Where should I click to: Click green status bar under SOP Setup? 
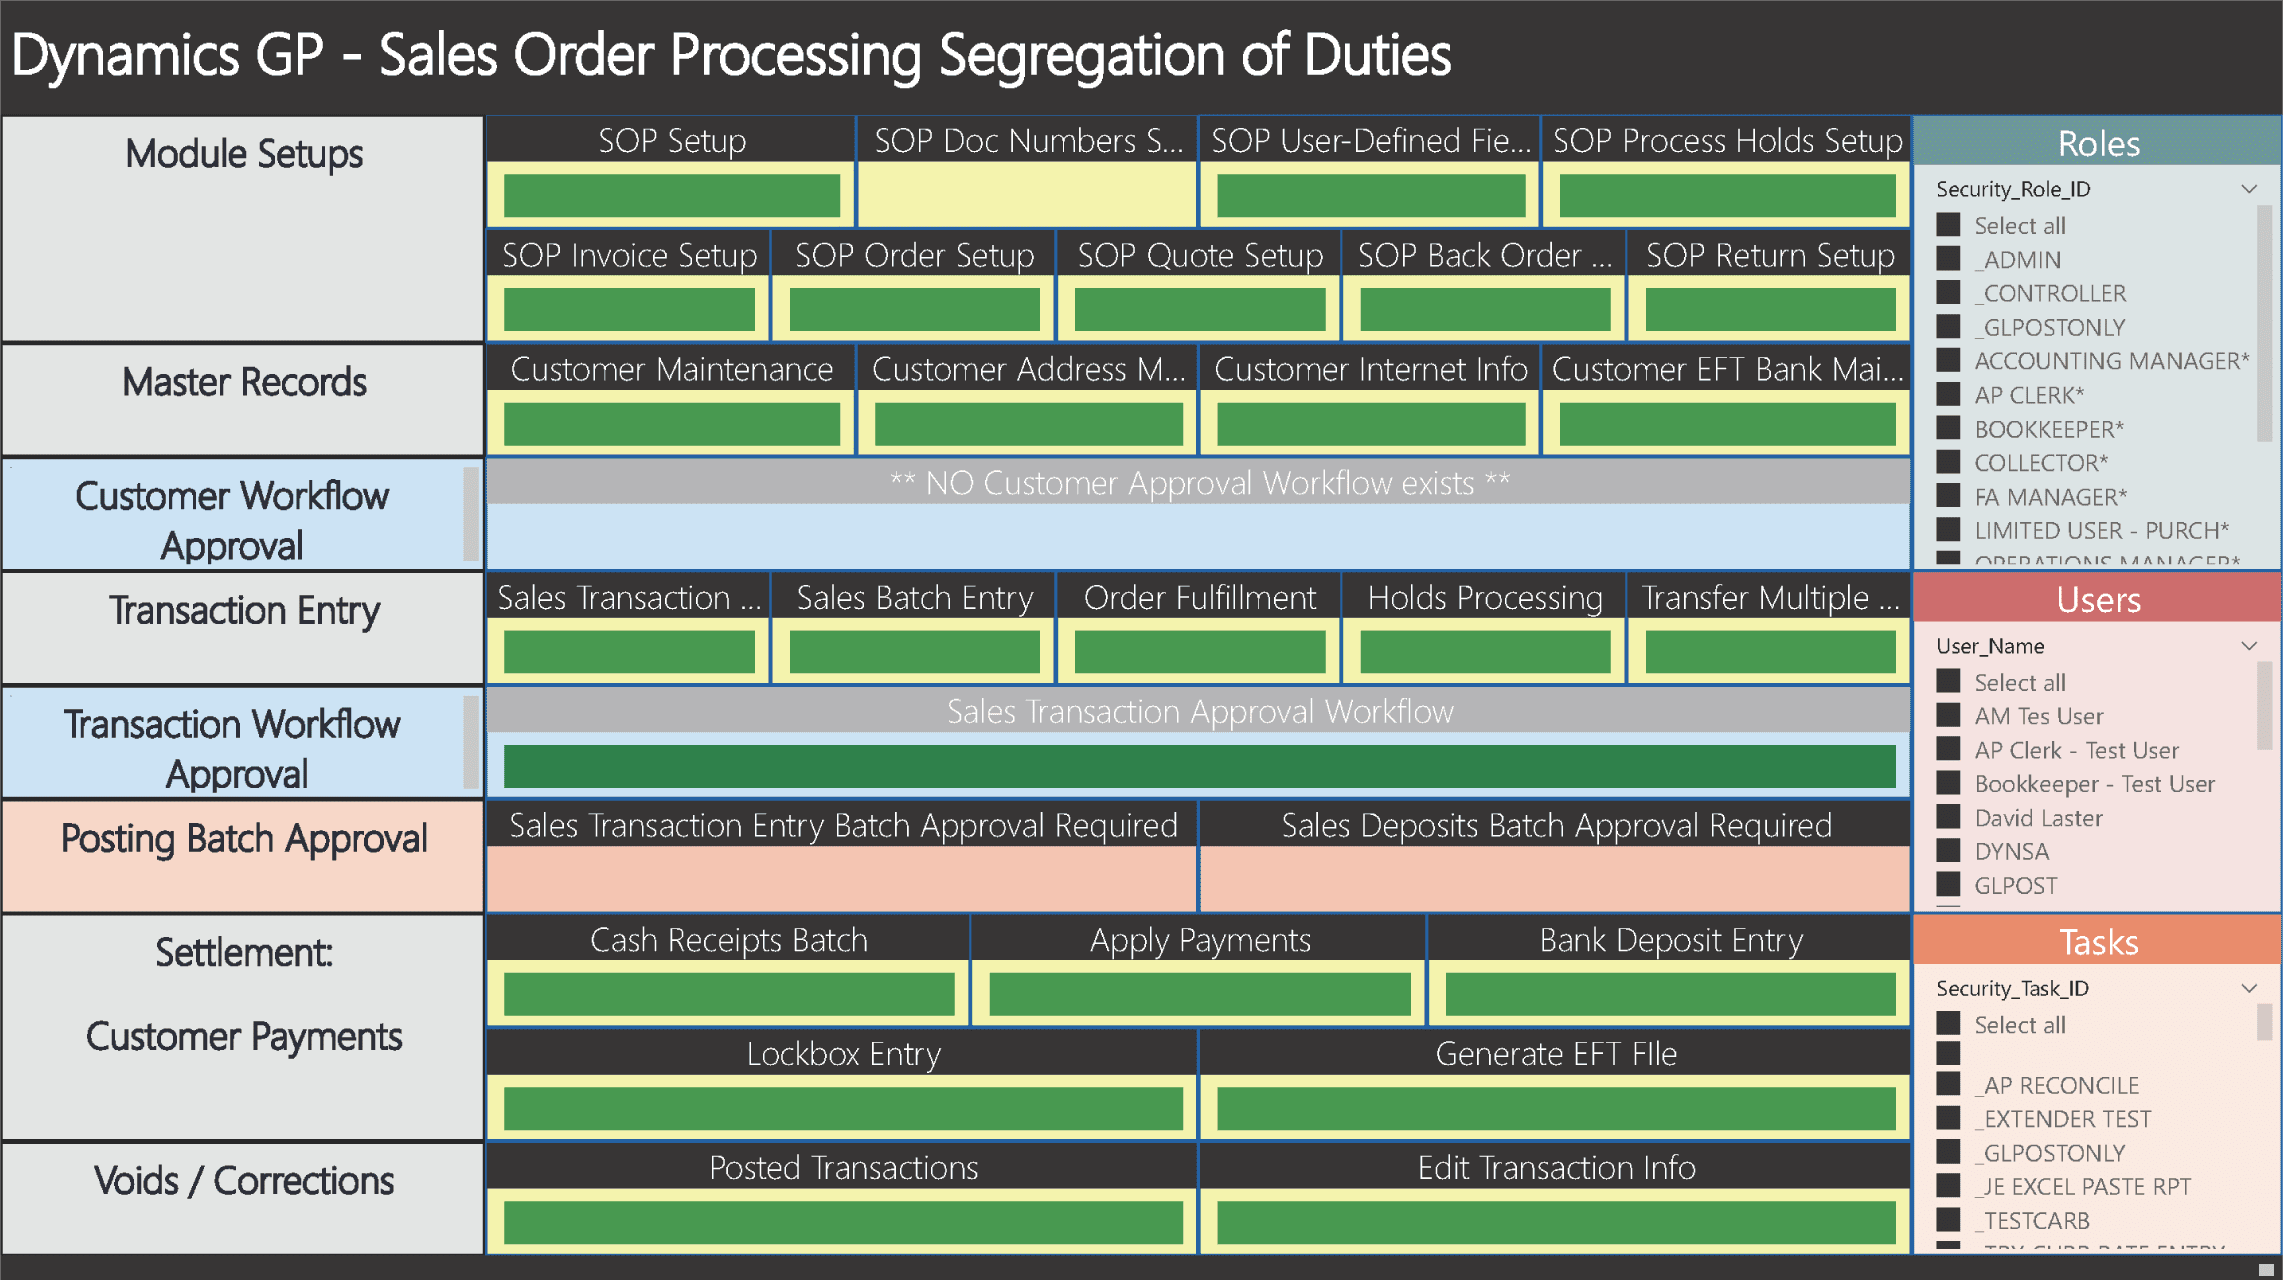pos(671,195)
